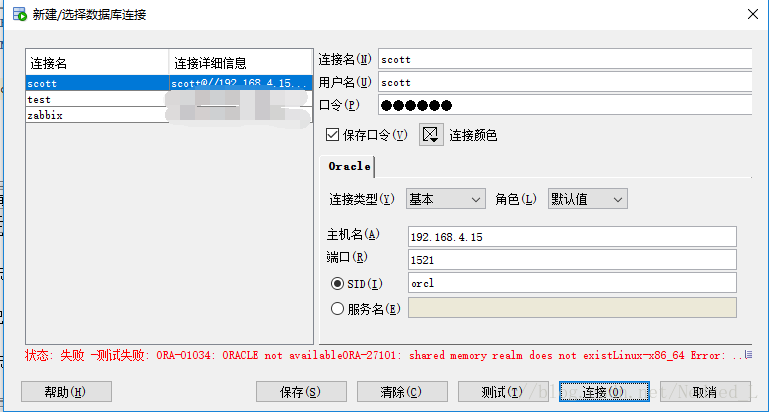Toggle the 保存口令 save password checkbox
The height and width of the screenshot is (412, 769).
tap(333, 134)
